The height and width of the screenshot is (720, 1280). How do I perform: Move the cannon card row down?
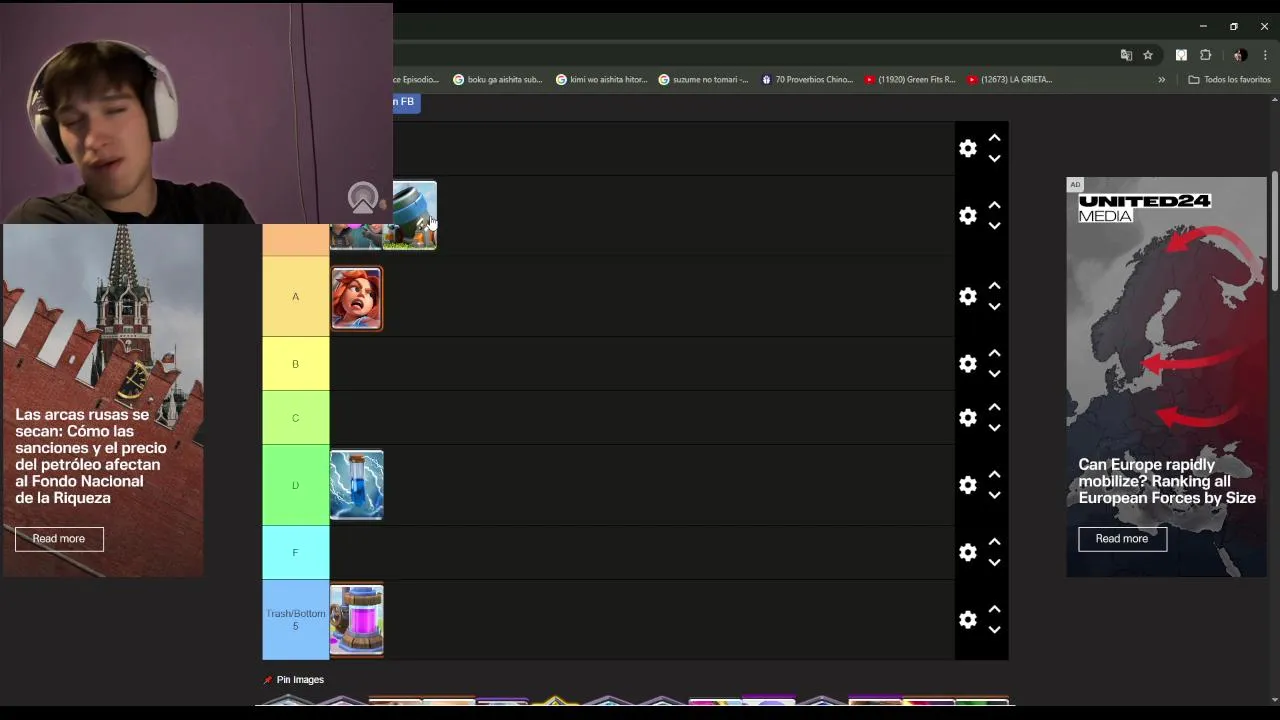coord(994,226)
